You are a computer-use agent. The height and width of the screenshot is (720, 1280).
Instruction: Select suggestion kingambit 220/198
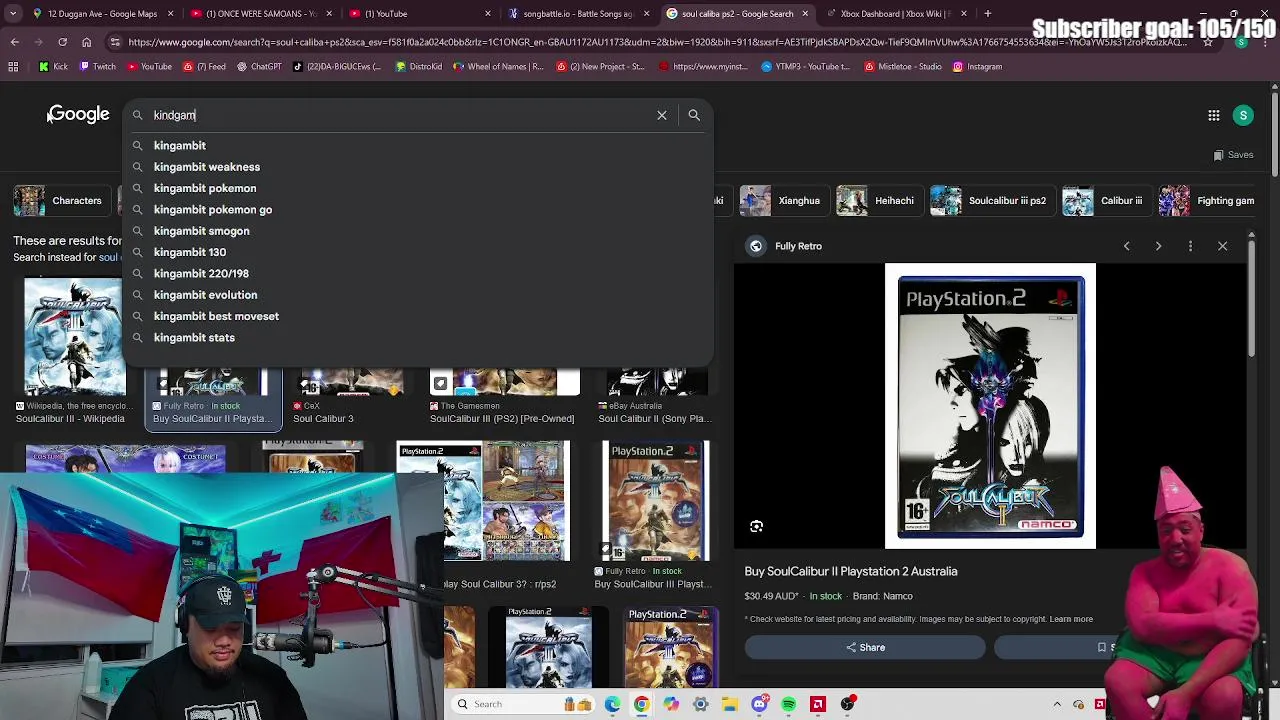click(201, 274)
